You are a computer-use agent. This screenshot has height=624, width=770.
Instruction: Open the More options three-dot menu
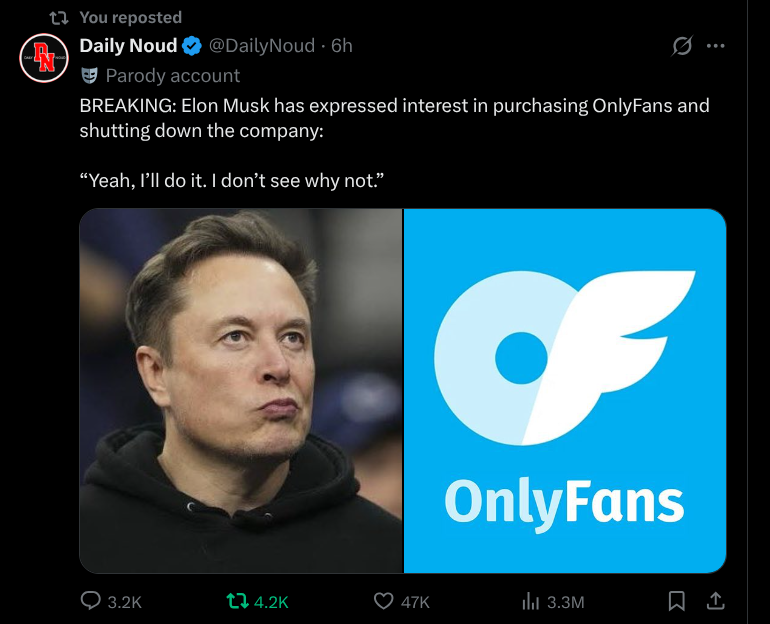(715, 46)
